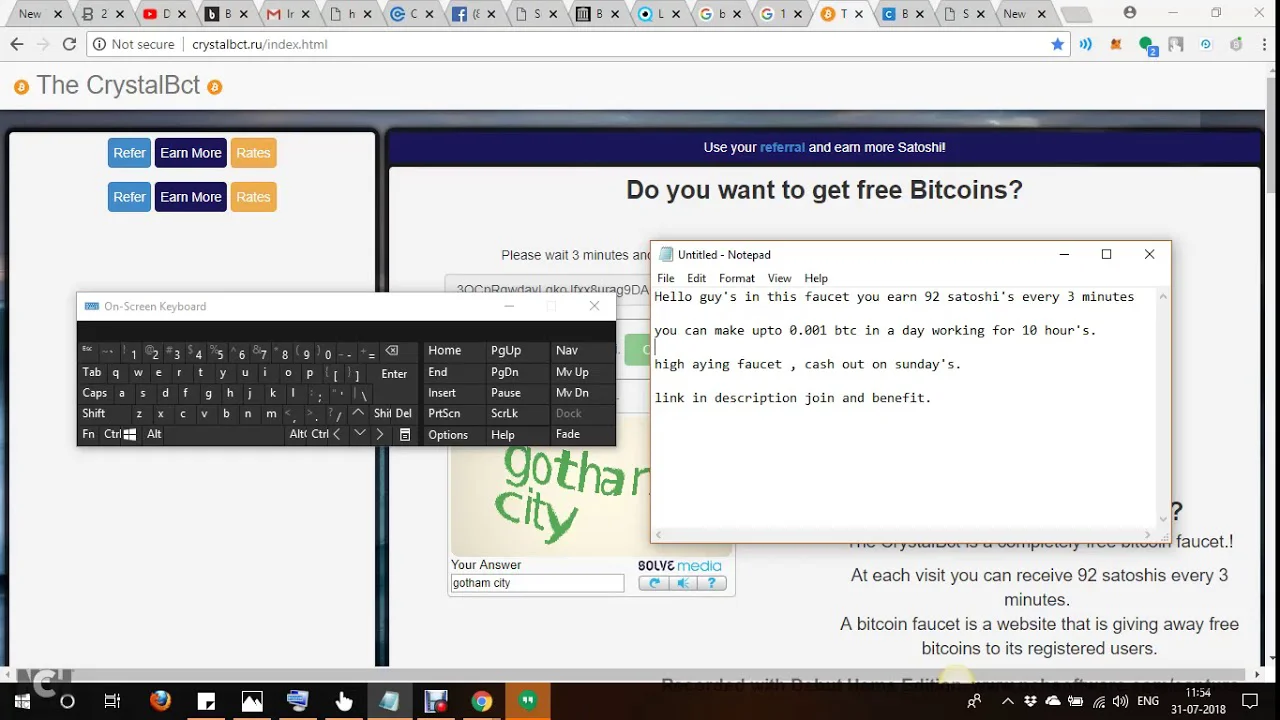Toggle Insert on On-Screen Keyboard
1280x720 pixels.
tap(454, 393)
